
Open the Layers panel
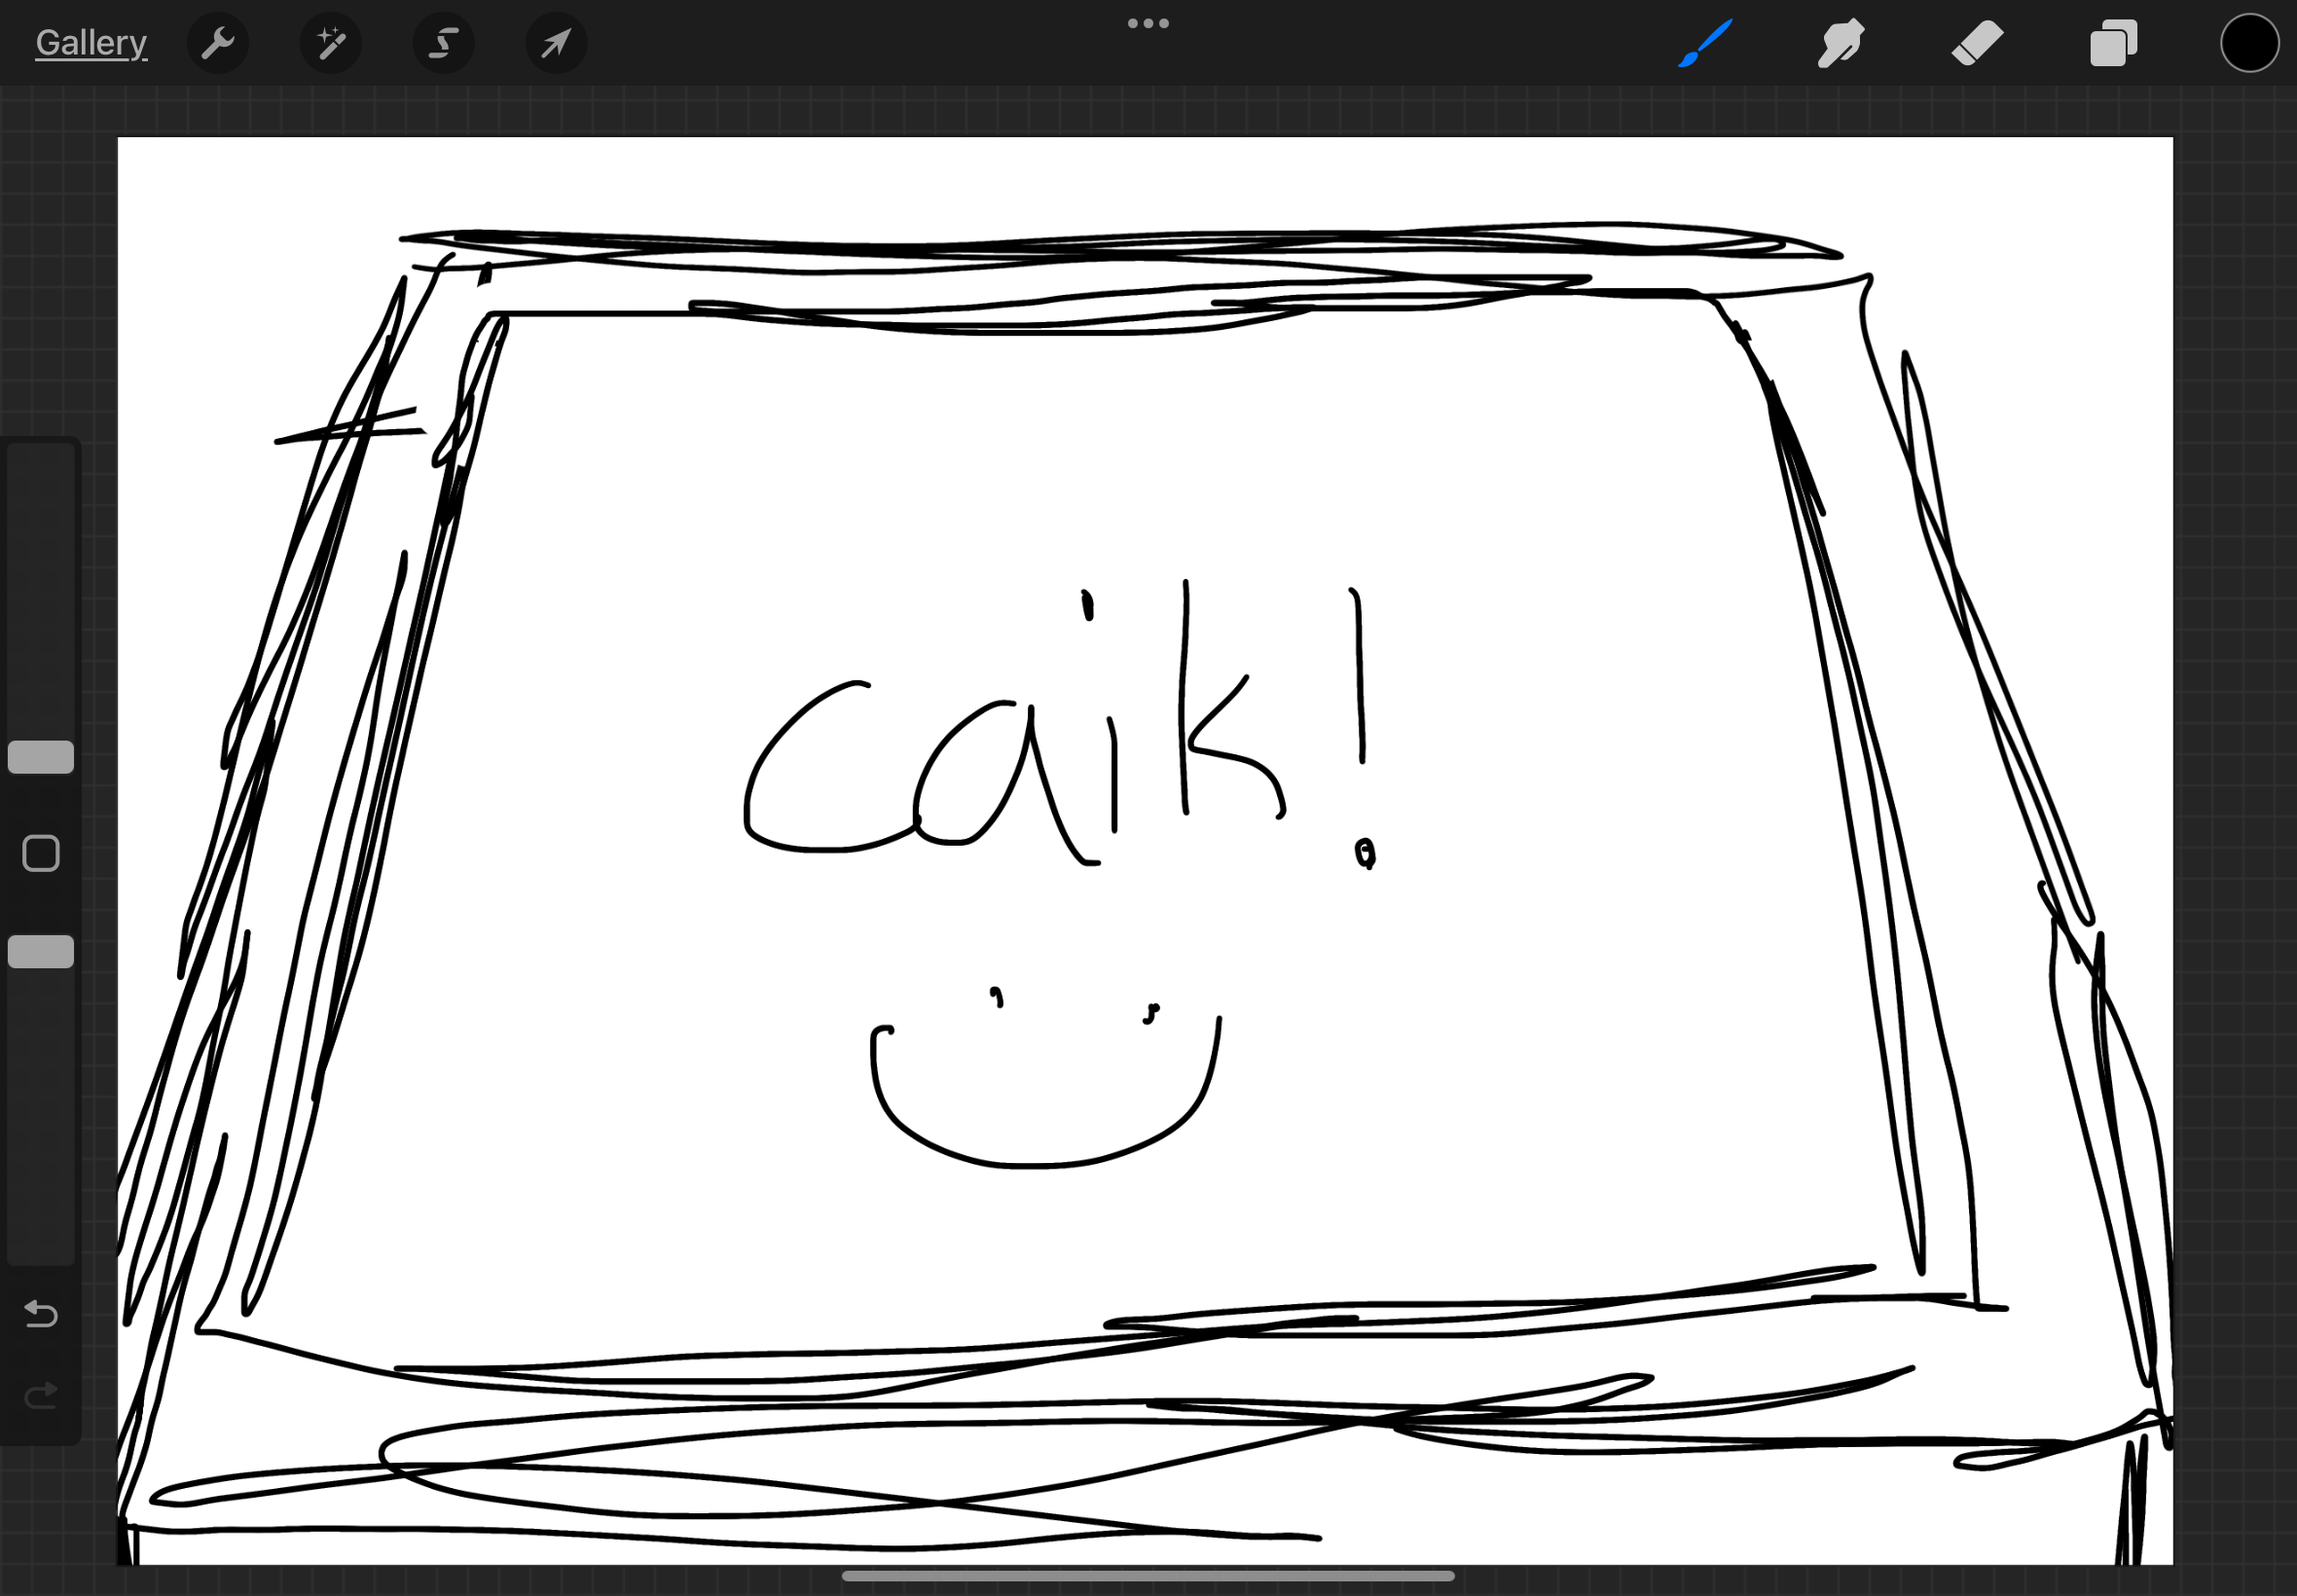coord(2113,43)
